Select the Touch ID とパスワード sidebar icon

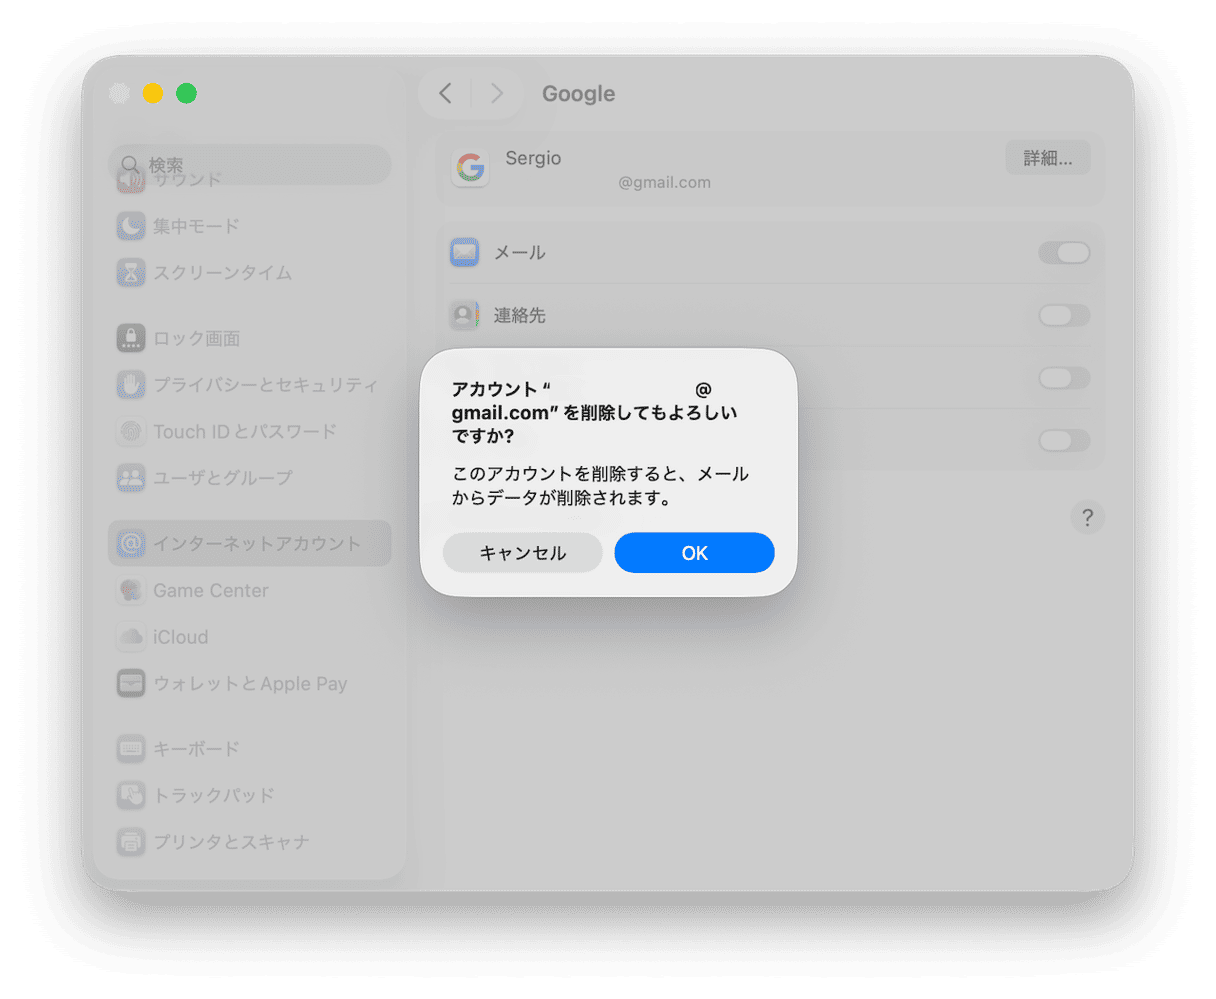131,431
